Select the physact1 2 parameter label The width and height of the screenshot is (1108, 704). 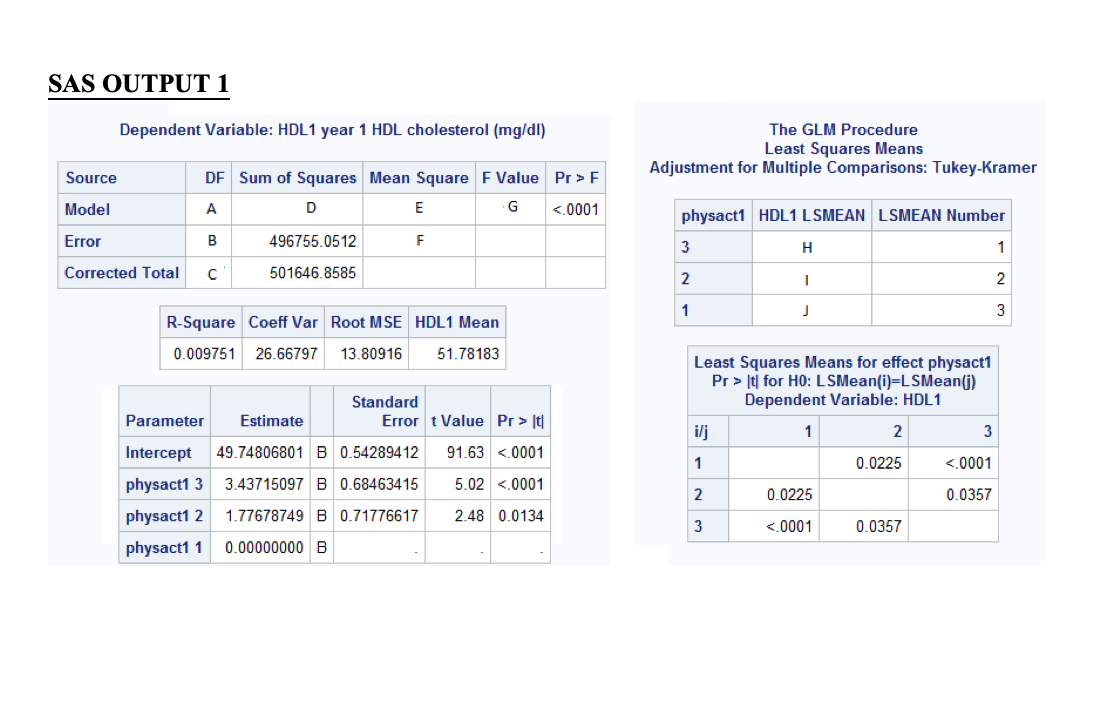pyautogui.click(x=164, y=516)
